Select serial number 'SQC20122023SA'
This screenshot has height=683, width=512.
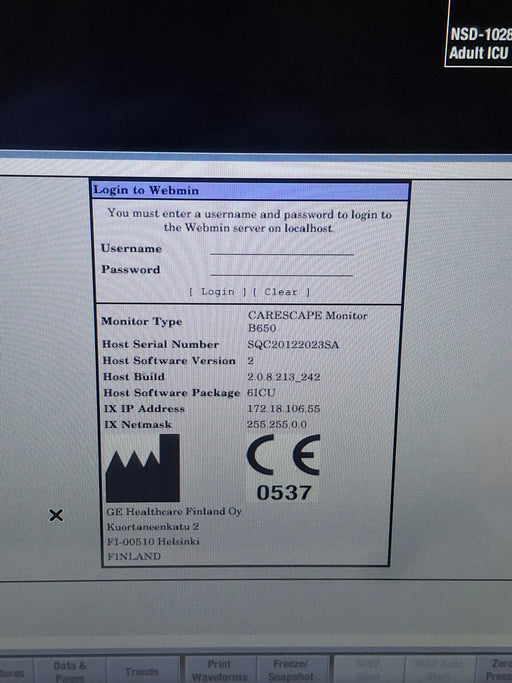tap(293, 345)
